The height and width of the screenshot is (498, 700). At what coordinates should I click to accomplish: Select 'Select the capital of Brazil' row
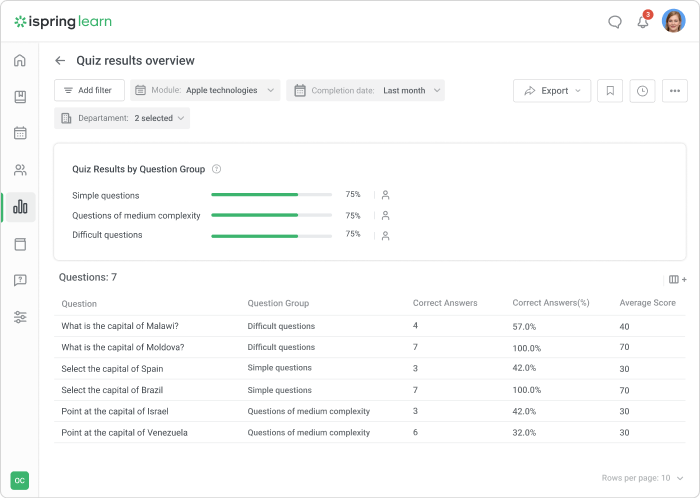pyautogui.click(x=370, y=390)
